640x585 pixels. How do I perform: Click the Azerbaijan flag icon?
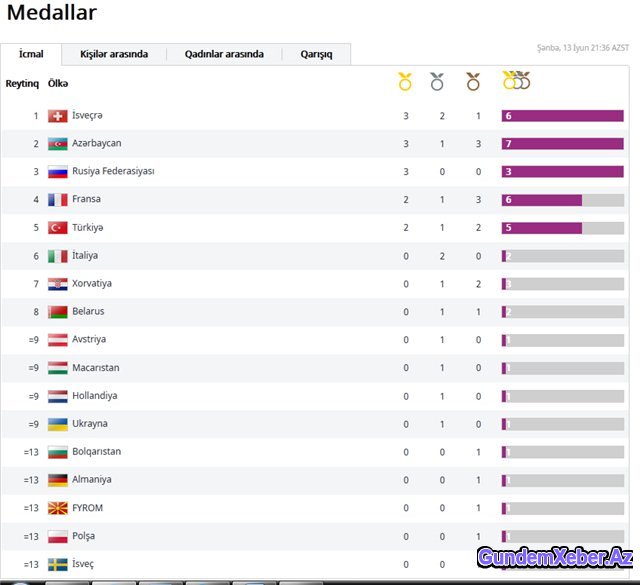[58, 144]
